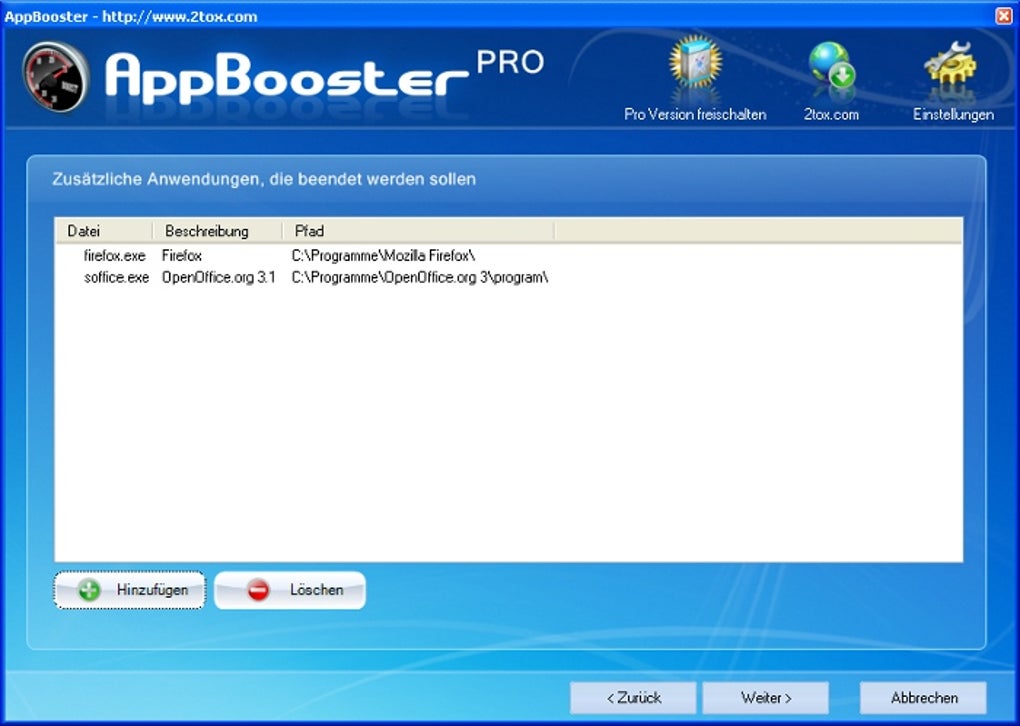Click the Pro Version freischalten label
1020x726 pixels.
(x=694, y=115)
